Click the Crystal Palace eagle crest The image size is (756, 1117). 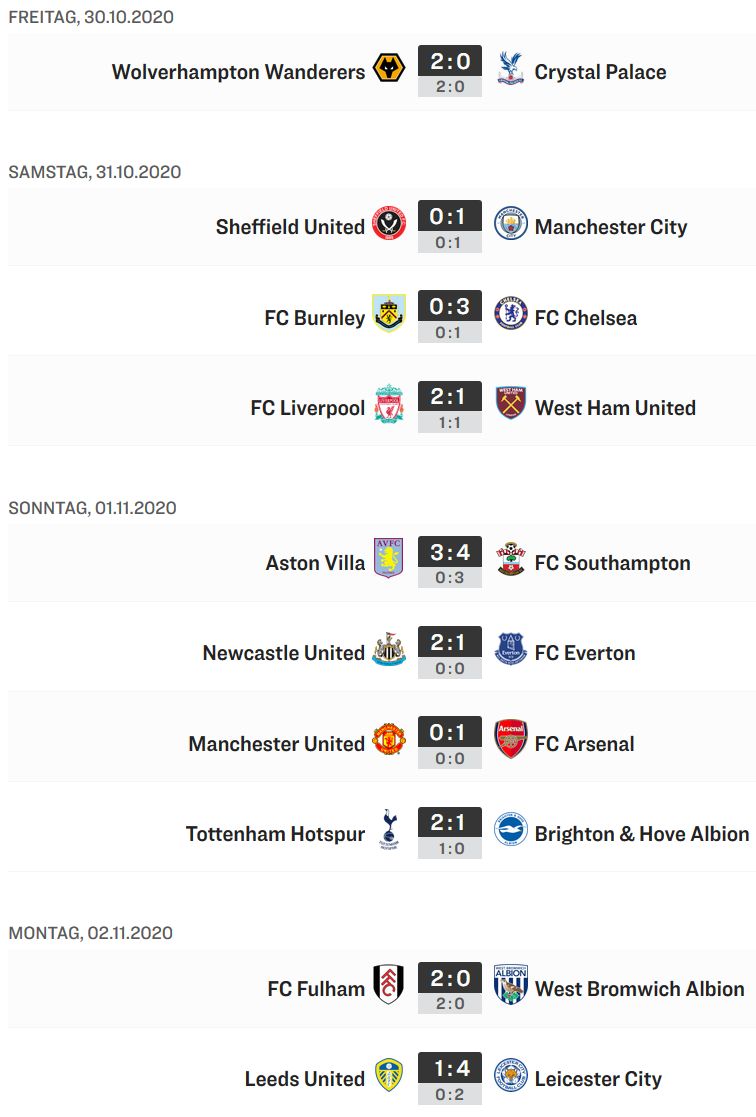click(510, 71)
